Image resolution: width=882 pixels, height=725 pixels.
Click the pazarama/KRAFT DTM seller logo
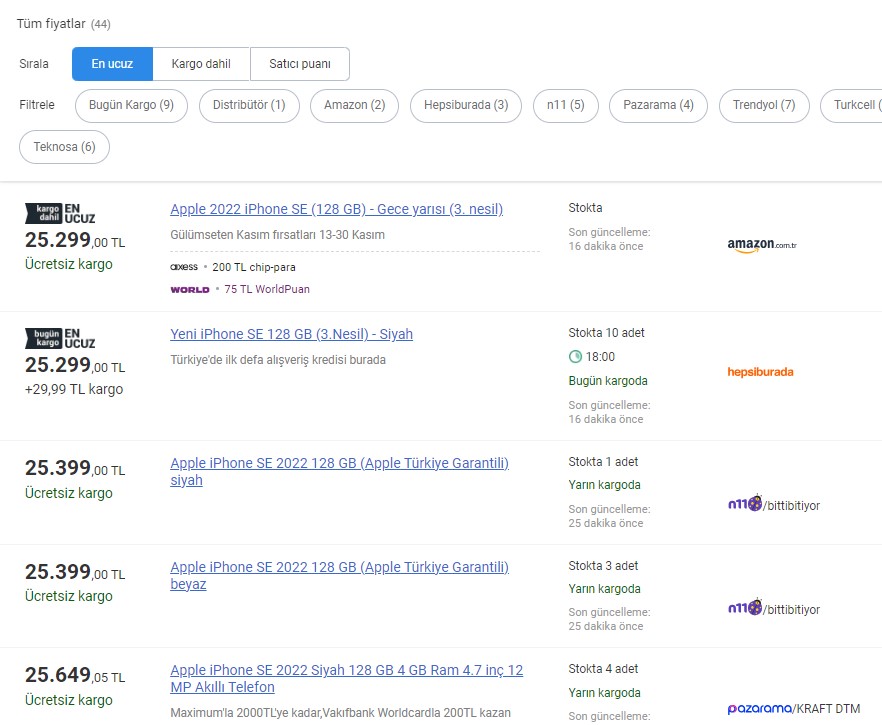click(x=794, y=709)
